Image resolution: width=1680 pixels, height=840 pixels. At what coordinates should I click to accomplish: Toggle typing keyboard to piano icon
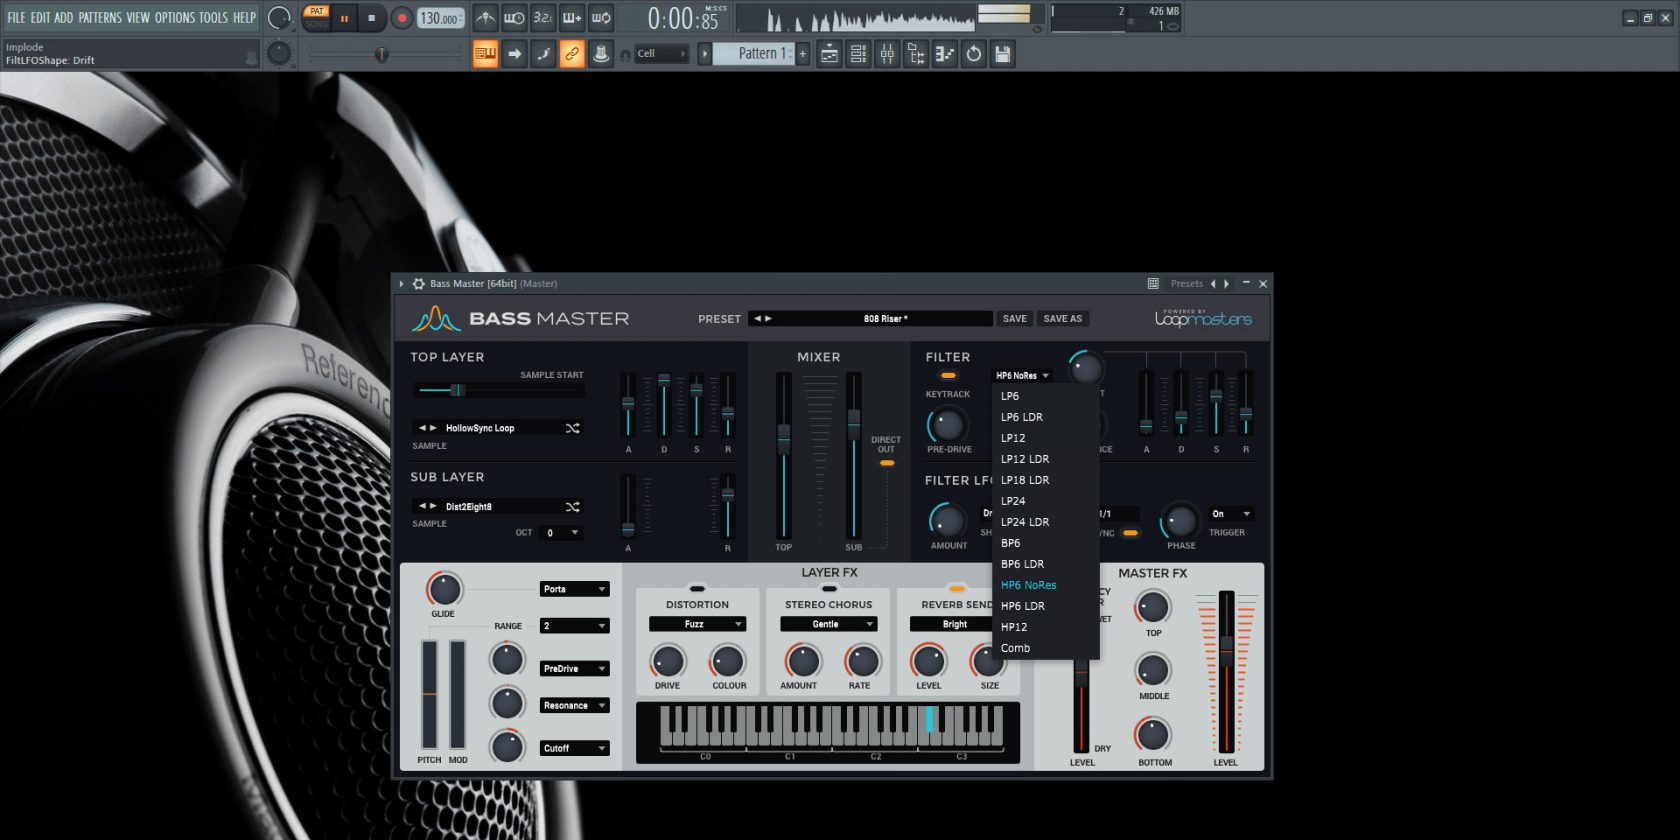coord(485,54)
